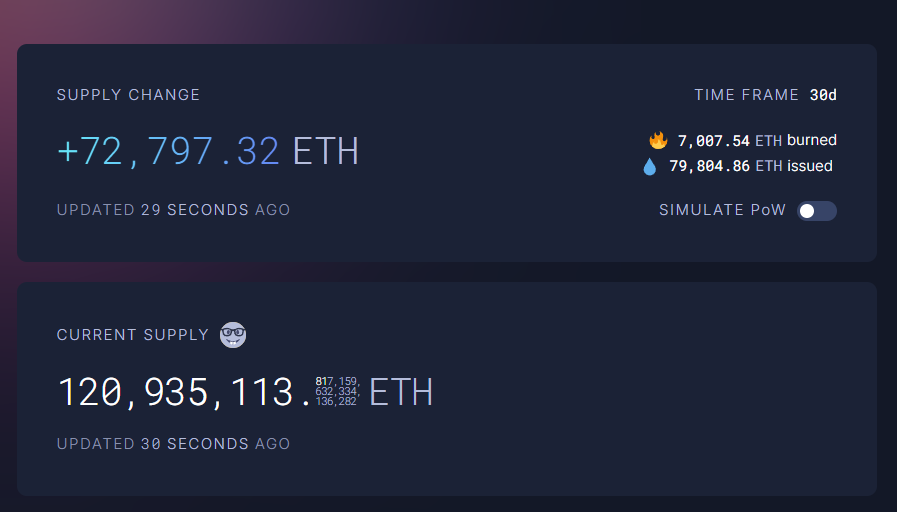The image size is (897, 512).
Task: Click the Updated 30 seconds ago text
Action: point(173,444)
